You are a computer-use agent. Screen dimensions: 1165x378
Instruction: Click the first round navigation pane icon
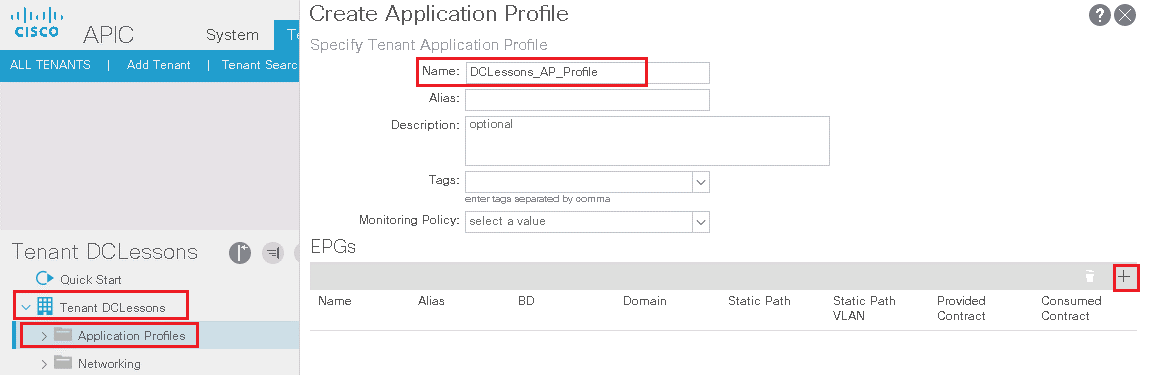pos(240,252)
